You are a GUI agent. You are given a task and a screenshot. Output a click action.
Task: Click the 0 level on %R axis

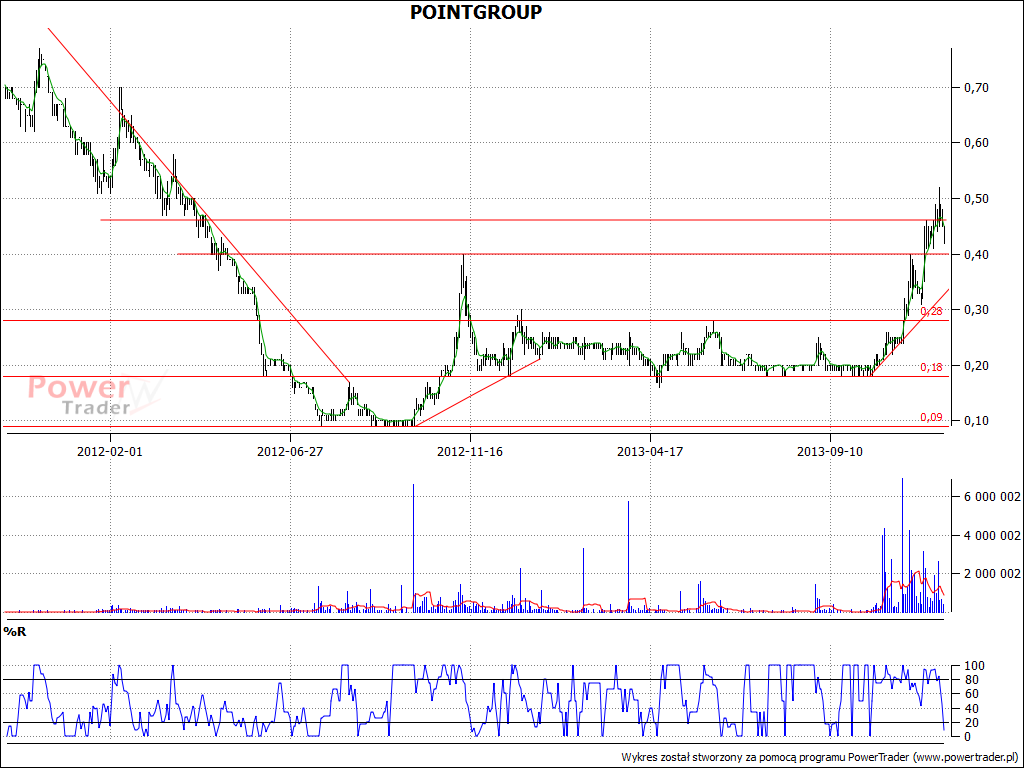click(x=967, y=737)
